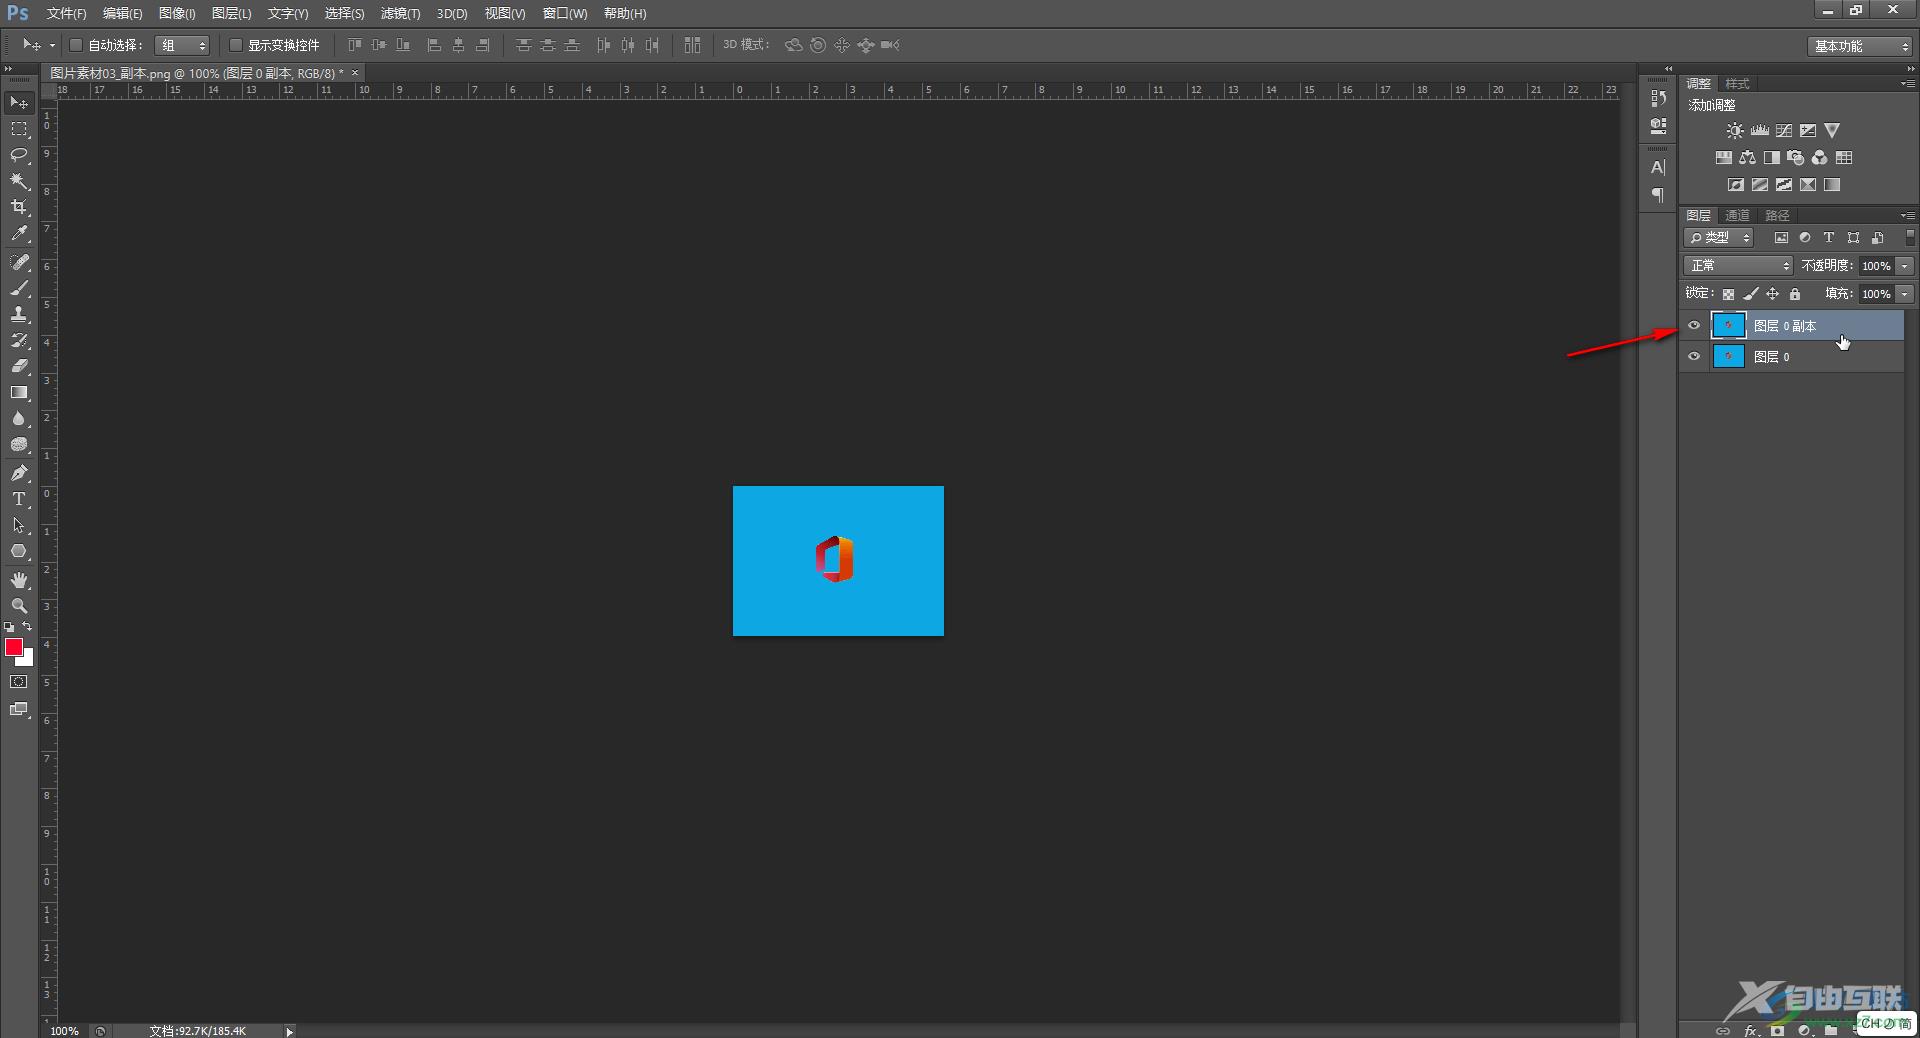1920x1038 pixels.
Task: Open the Layers panel flyout menu
Action: click(1908, 215)
